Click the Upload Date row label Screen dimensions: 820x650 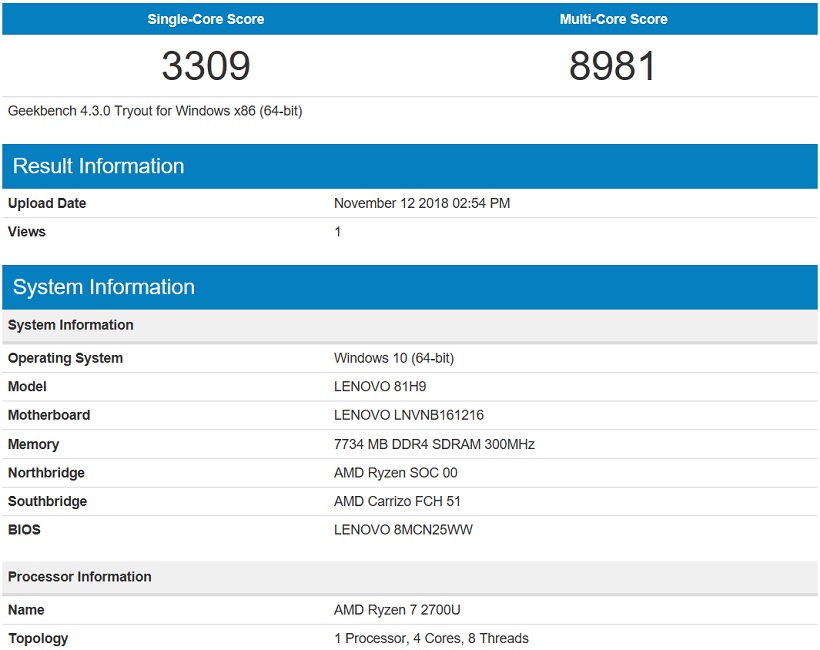tap(47, 203)
